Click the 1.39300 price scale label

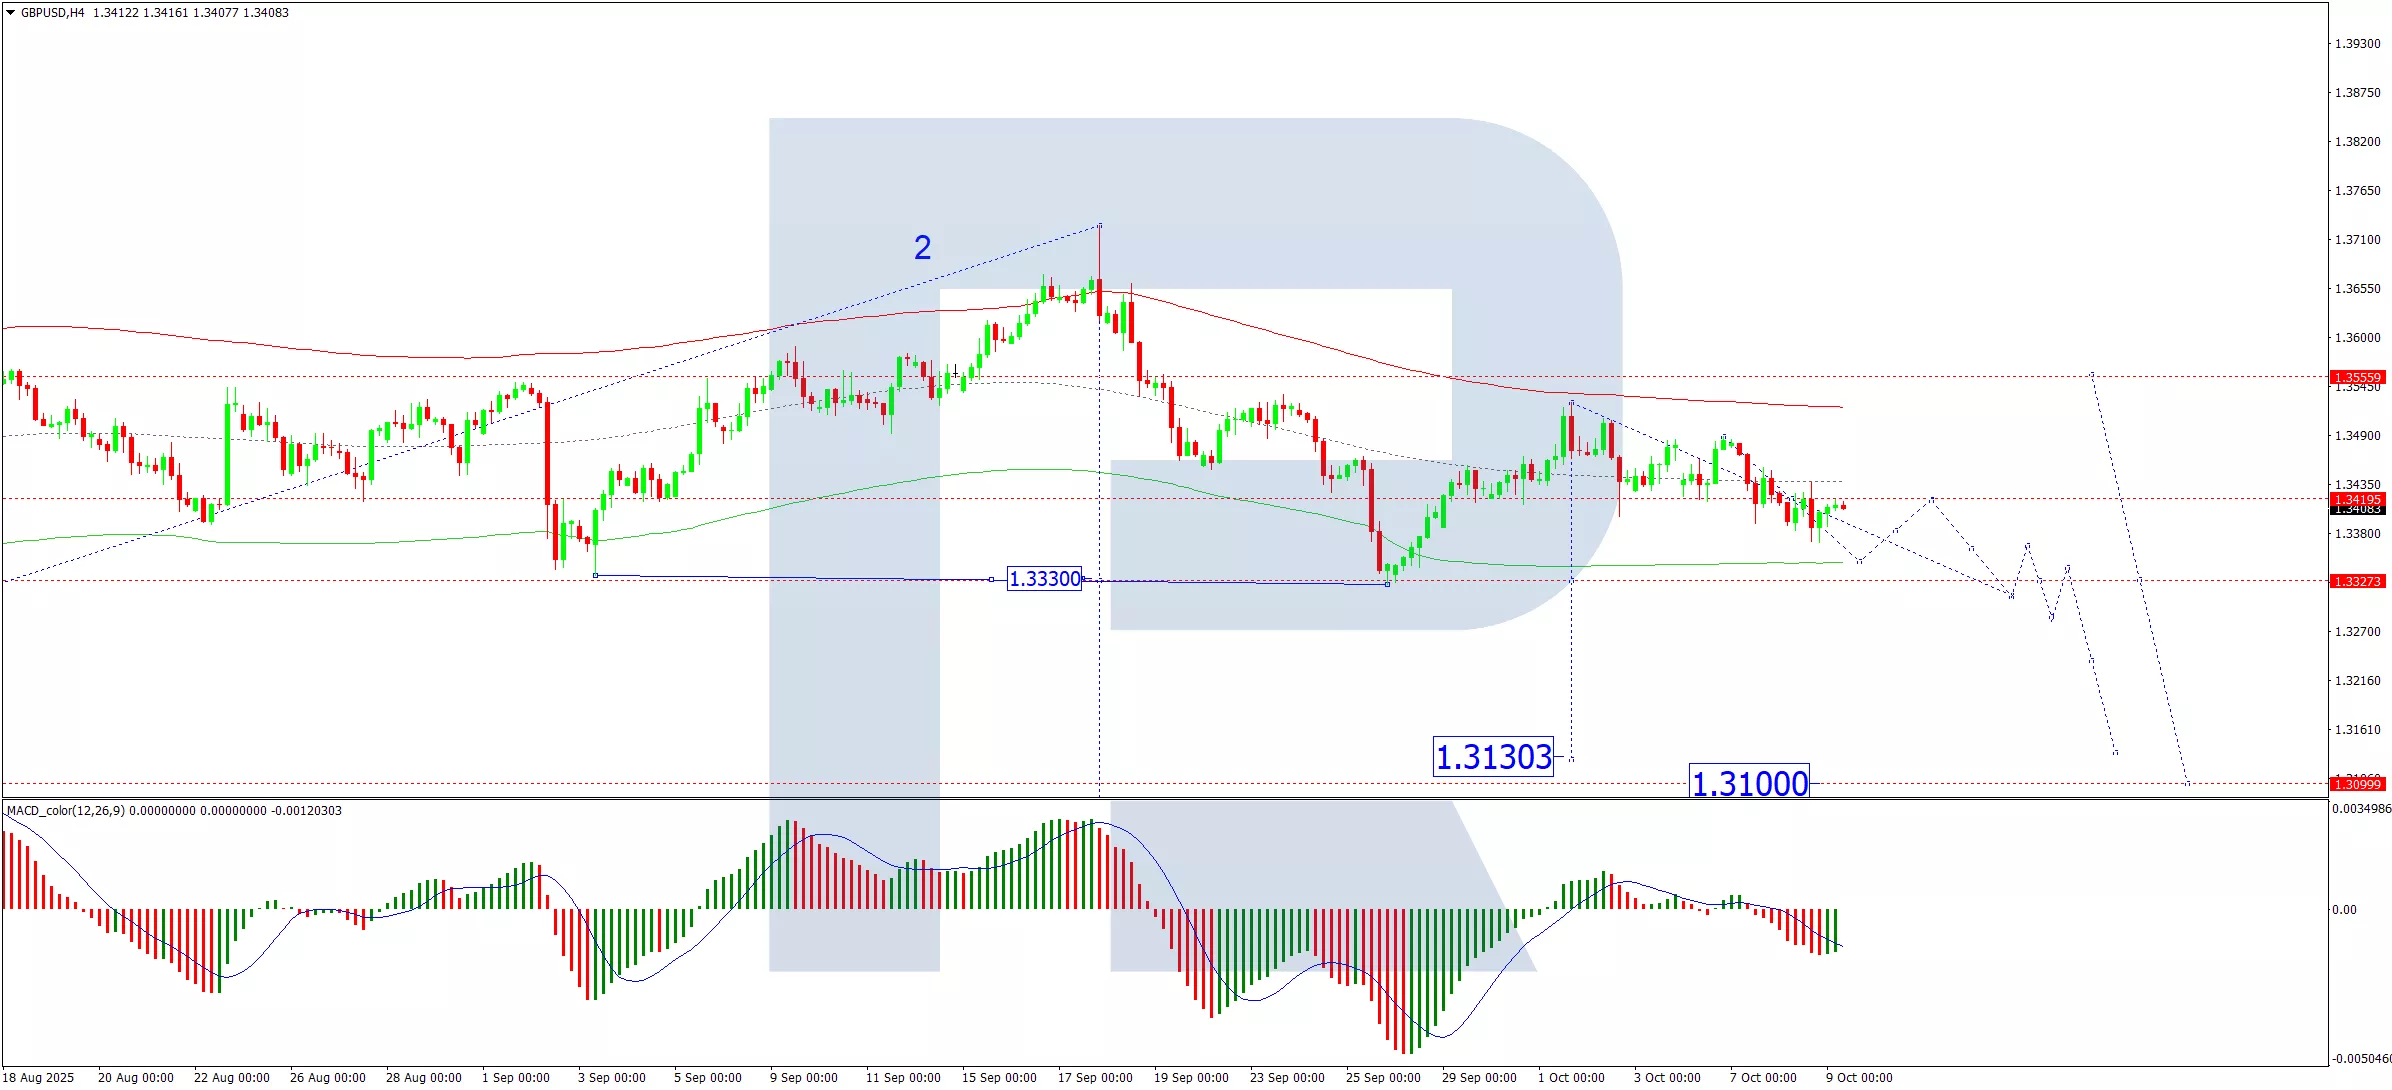point(2357,44)
